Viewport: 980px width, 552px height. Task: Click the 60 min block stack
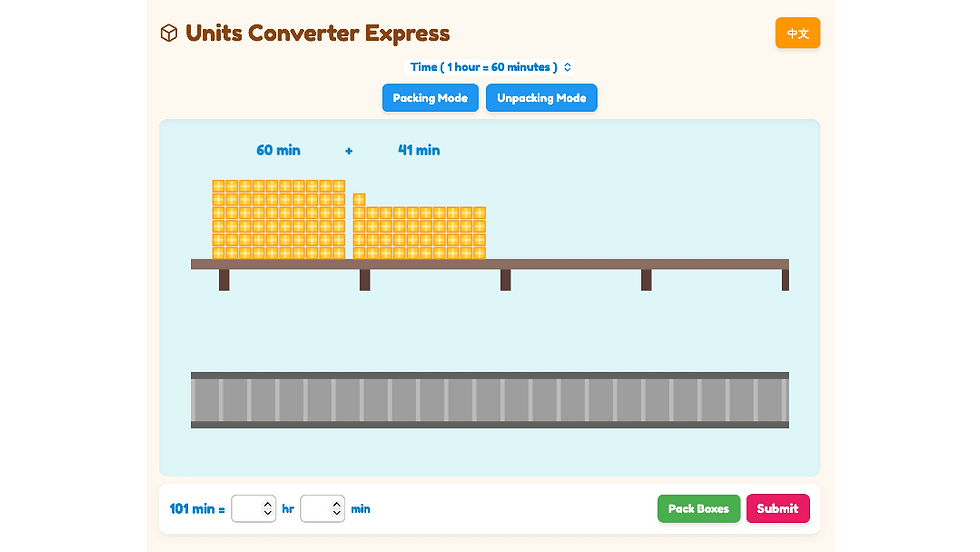click(278, 219)
